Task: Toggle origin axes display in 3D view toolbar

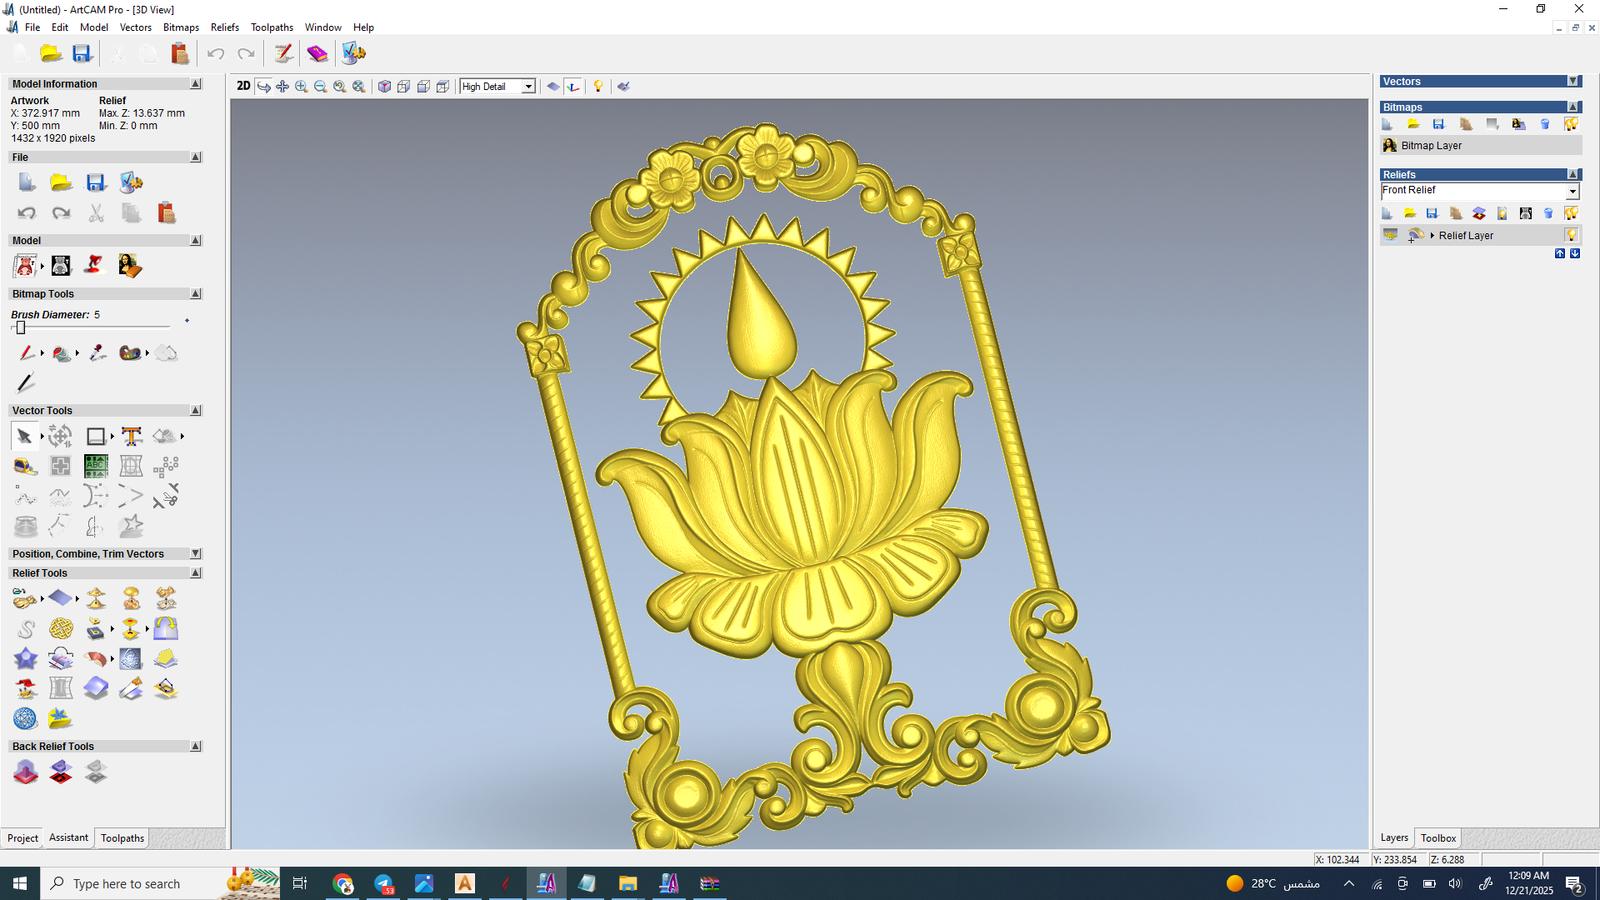Action: [x=573, y=87]
